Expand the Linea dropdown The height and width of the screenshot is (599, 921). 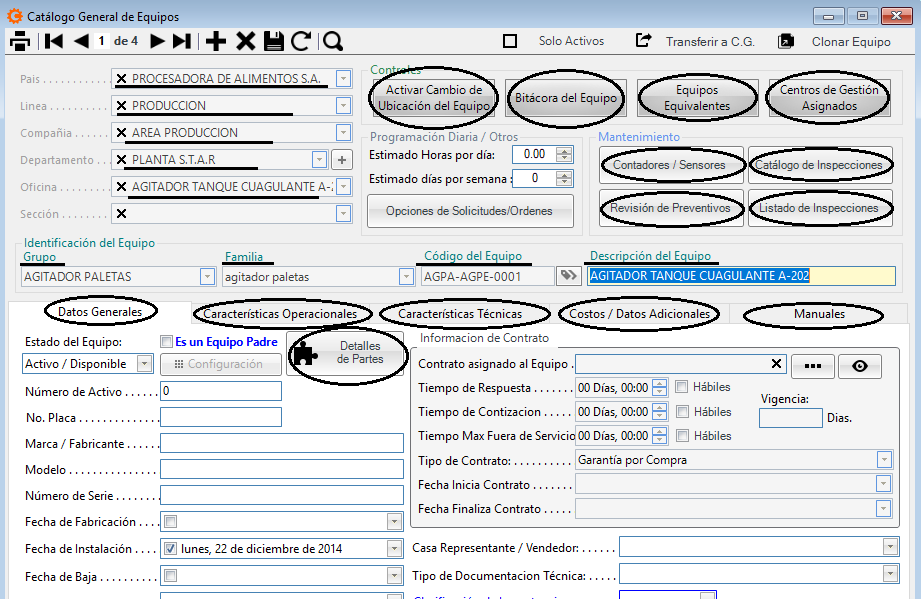coord(344,106)
